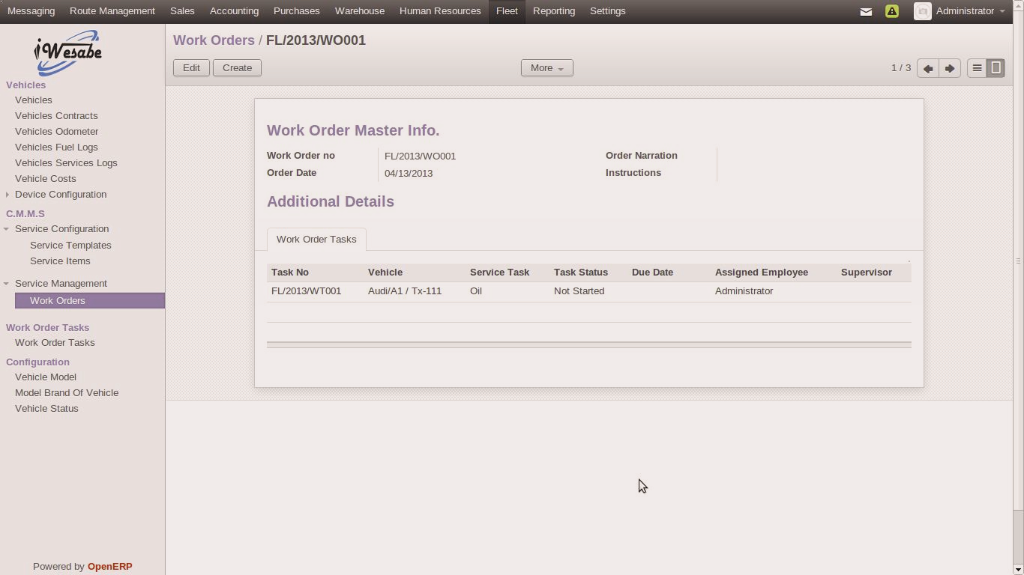Viewport: 1024px width, 575px height.
Task: Open the More actions dropdown
Action: (546, 68)
